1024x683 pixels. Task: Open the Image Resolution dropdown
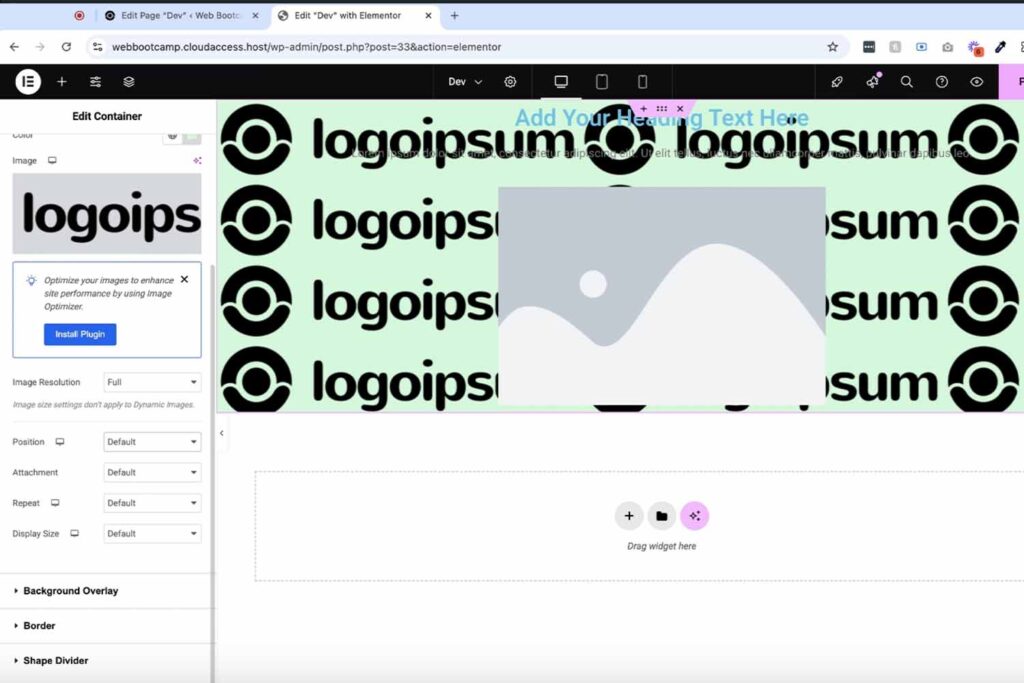tap(152, 382)
